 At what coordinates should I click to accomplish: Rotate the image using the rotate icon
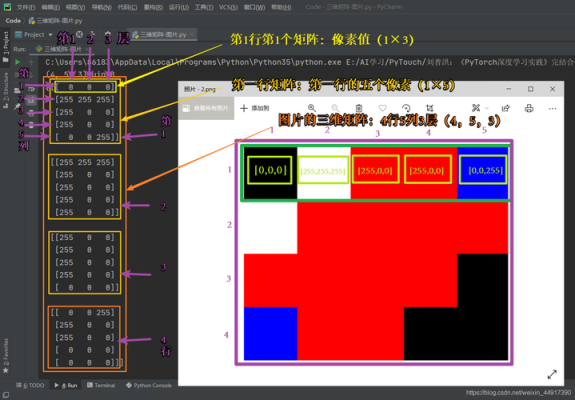406,108
